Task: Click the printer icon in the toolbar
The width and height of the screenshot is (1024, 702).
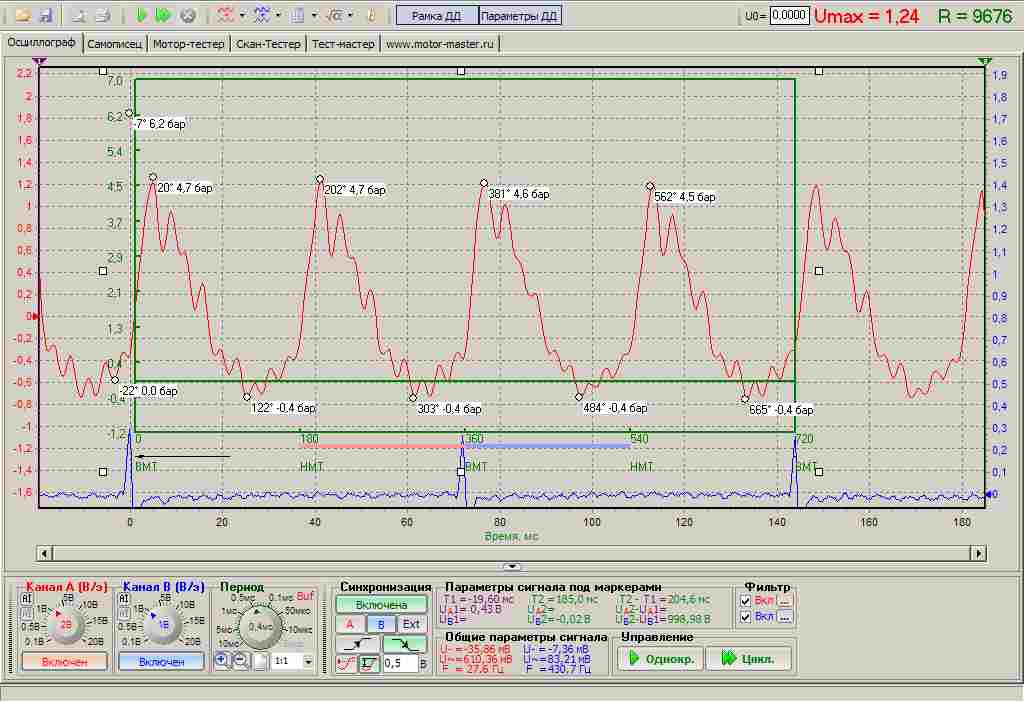Action: [103, 15]
